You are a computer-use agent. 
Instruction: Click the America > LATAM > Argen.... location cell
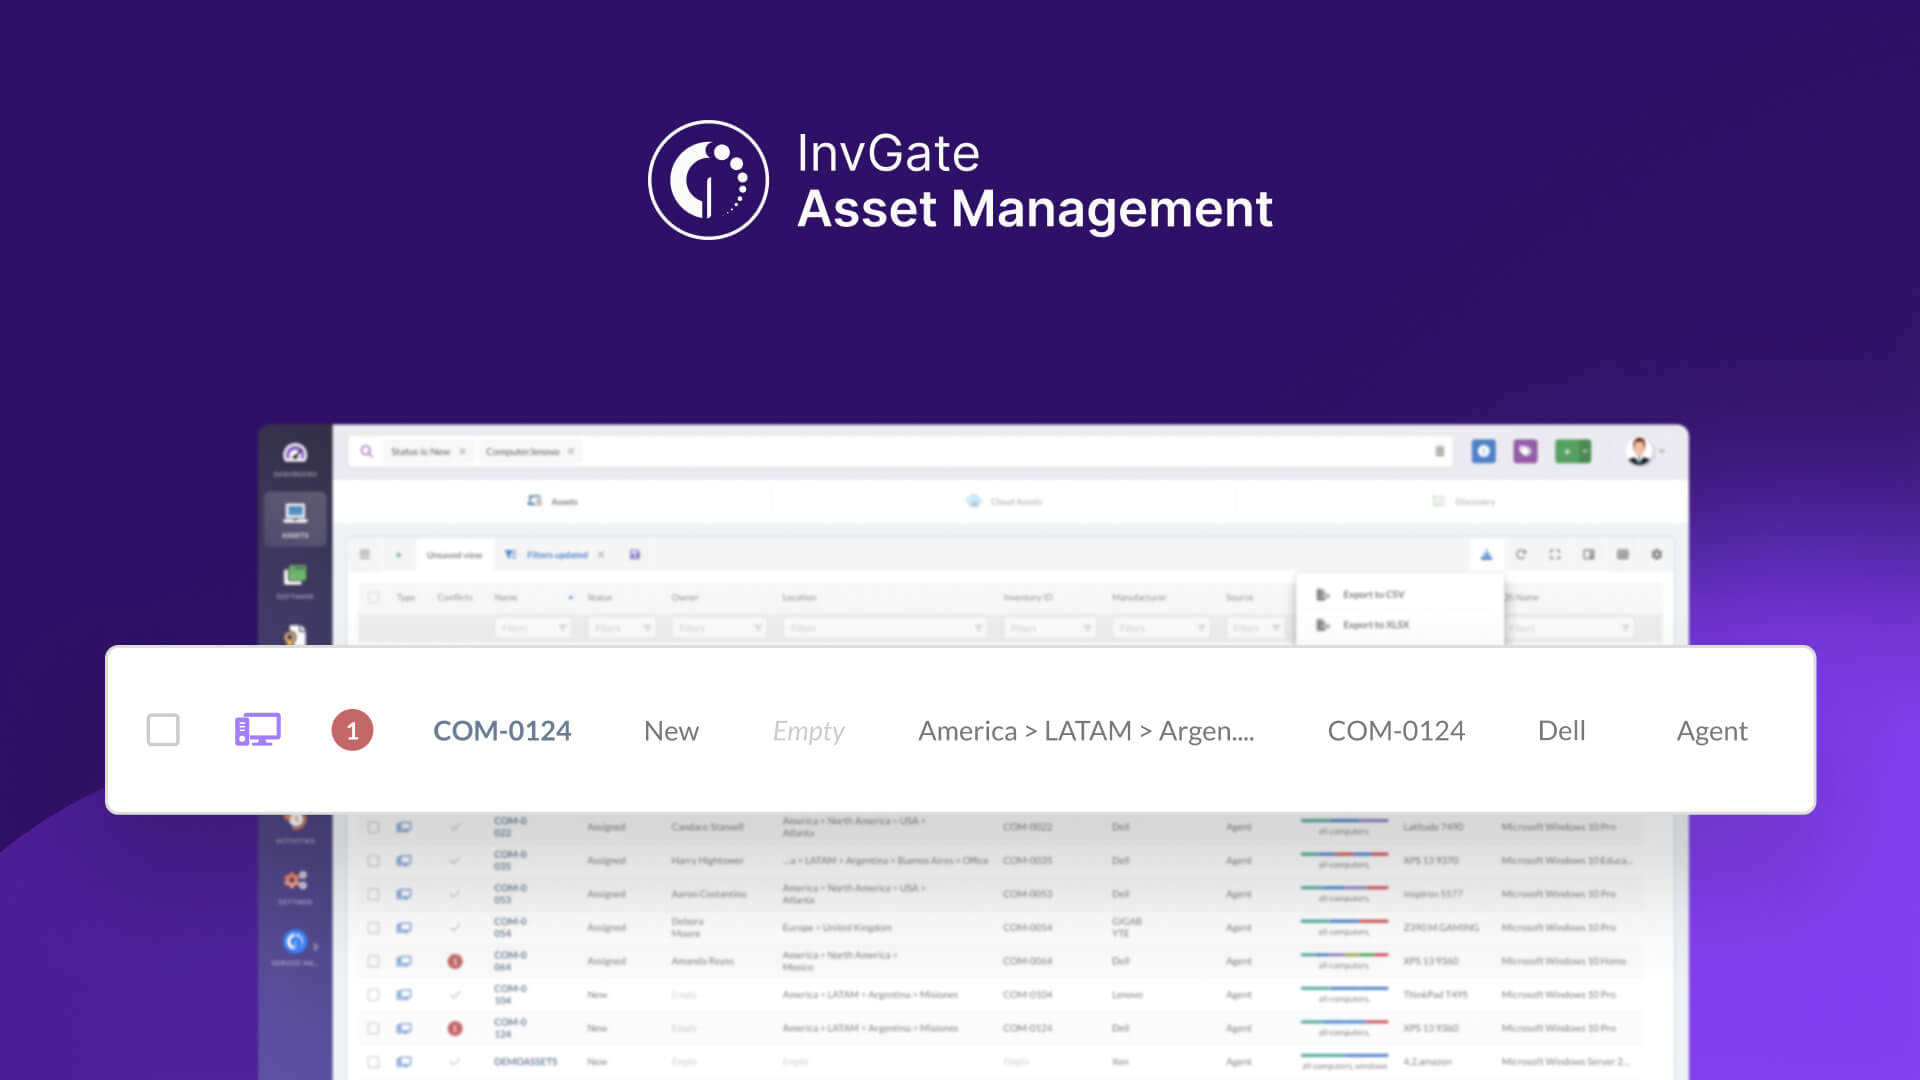[1086, 731]
